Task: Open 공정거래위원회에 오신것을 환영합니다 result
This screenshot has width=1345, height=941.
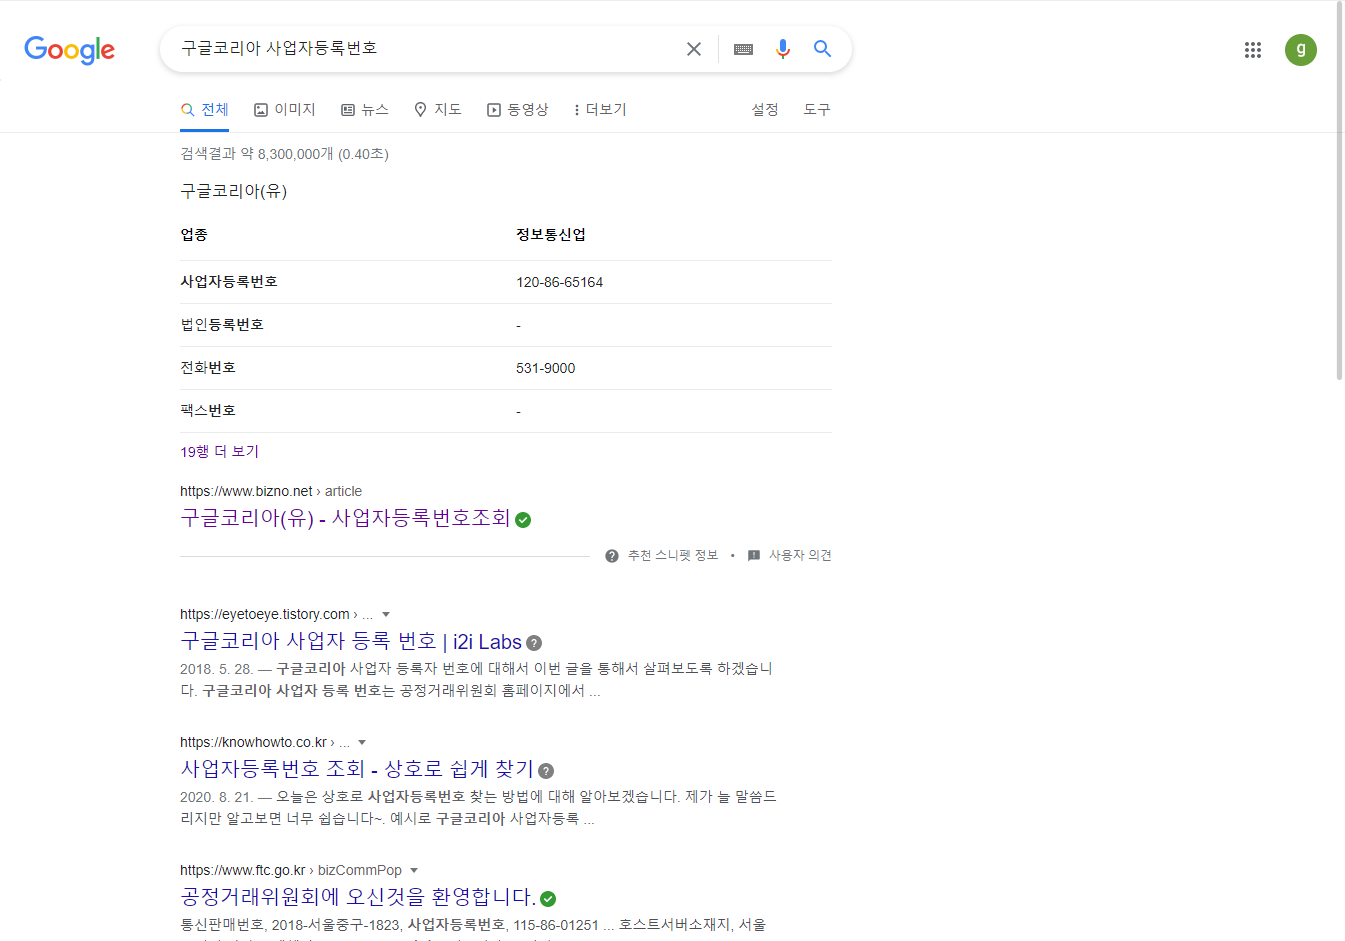Action: [358, 897]
